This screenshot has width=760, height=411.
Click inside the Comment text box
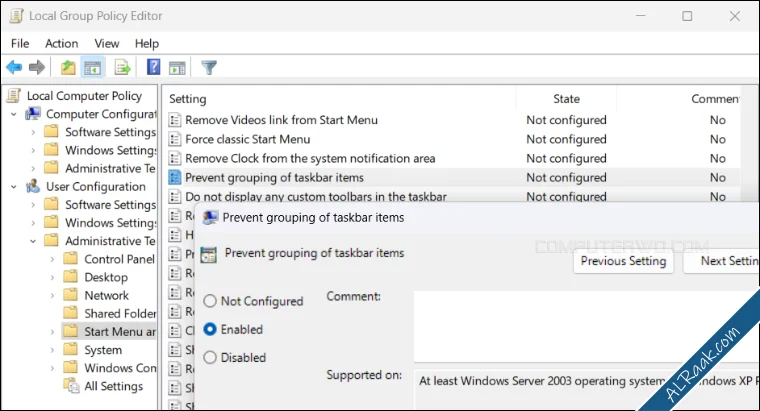pyautogui.click(x=586, y=326)
